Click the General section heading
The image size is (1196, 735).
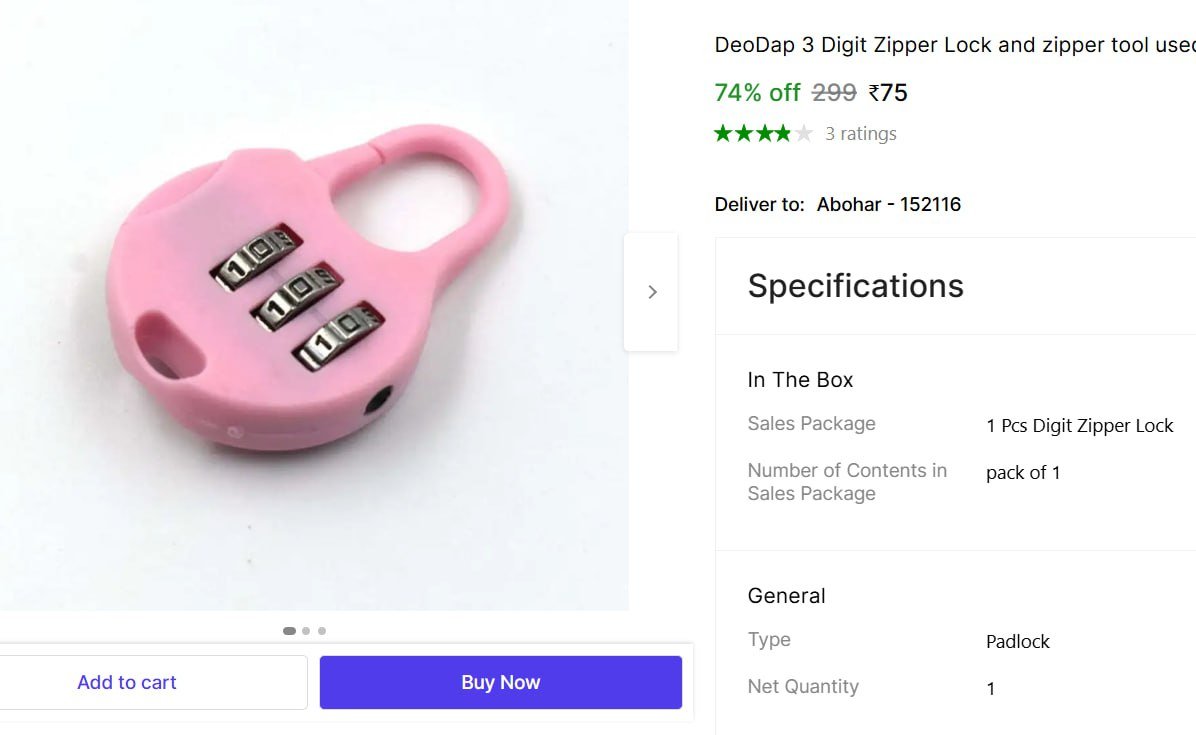[x=786, y=596]
